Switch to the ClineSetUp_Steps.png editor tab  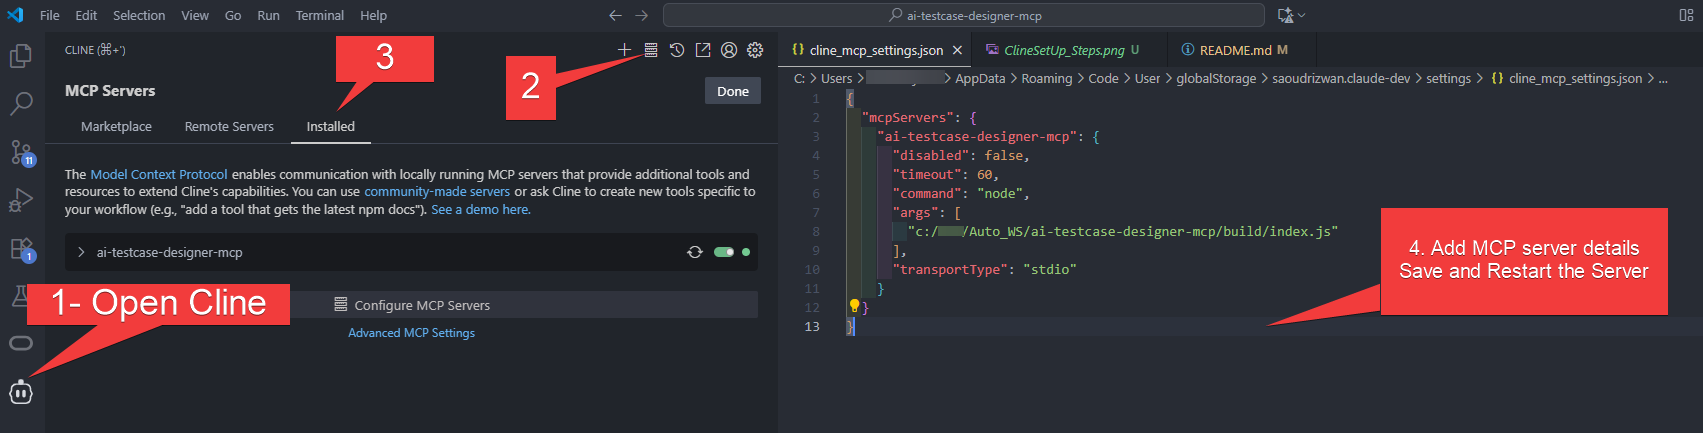click(x=1064, y=50)
